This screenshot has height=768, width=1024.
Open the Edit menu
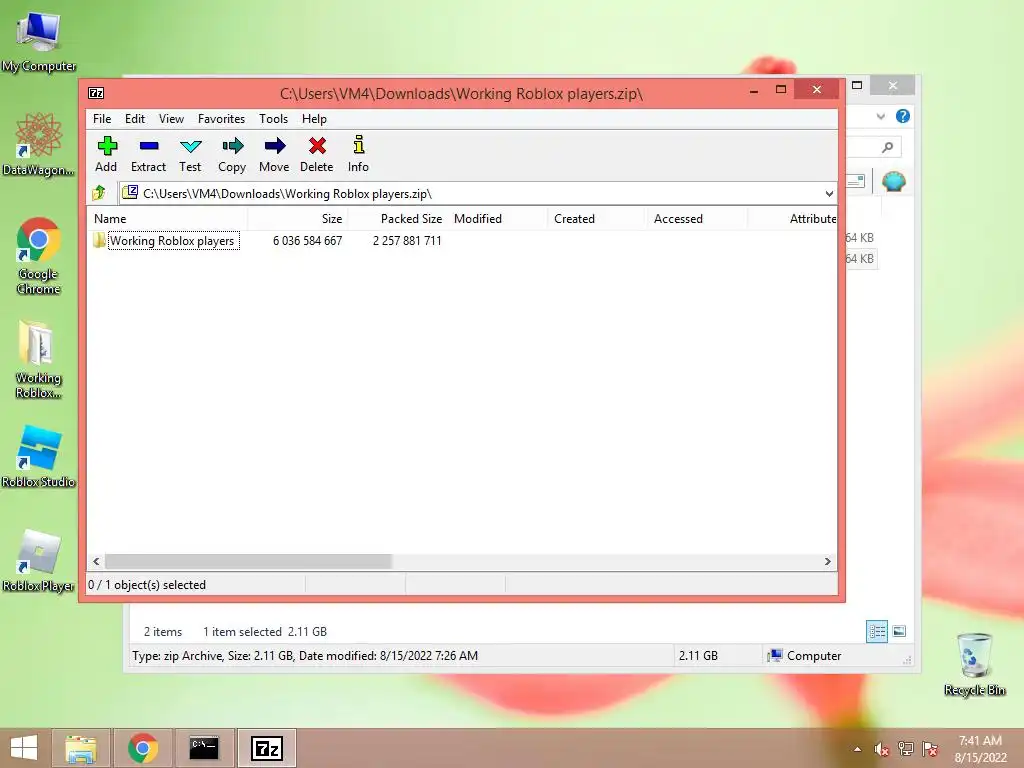click(135, 119)
